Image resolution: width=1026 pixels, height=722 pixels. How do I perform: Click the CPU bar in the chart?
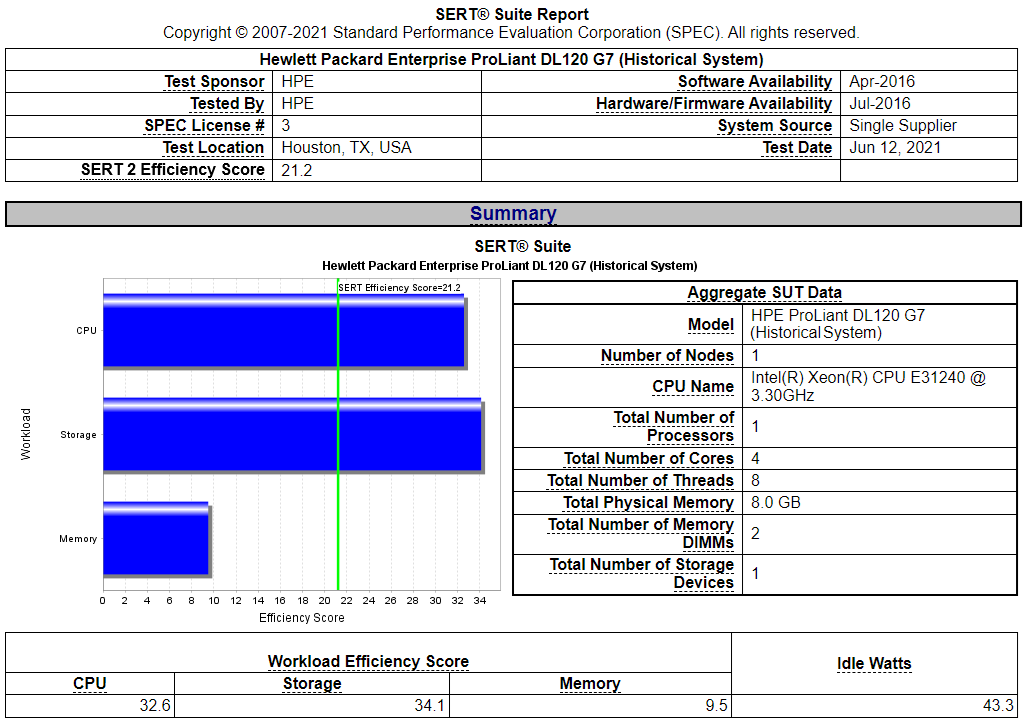(x=285, y=332)
